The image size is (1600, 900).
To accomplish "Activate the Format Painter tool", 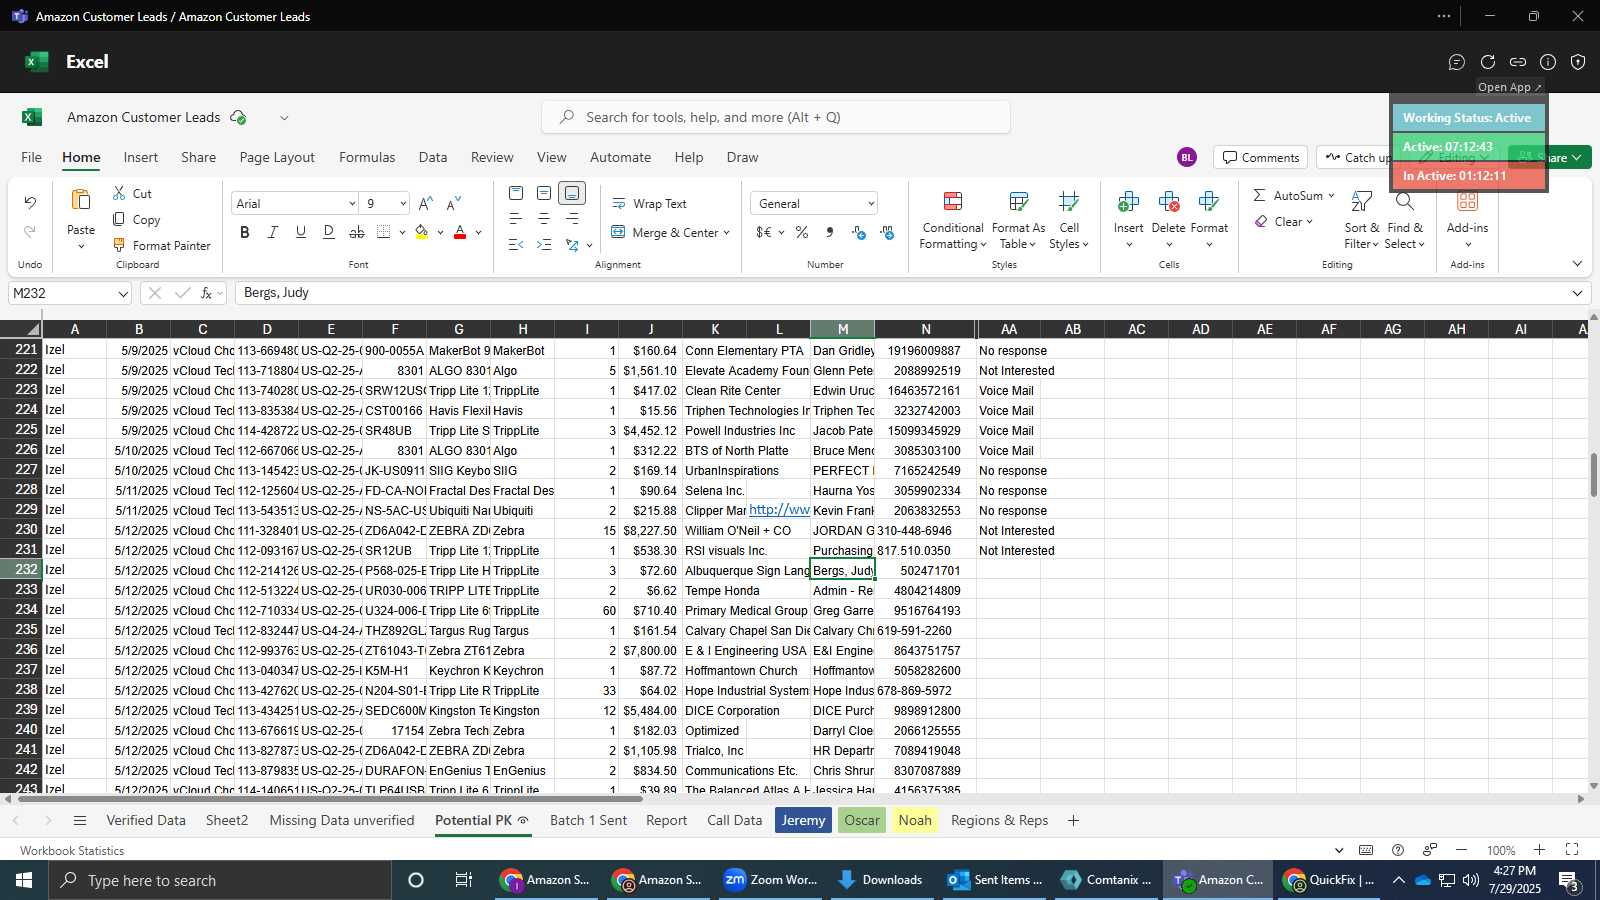I will 161,245.
